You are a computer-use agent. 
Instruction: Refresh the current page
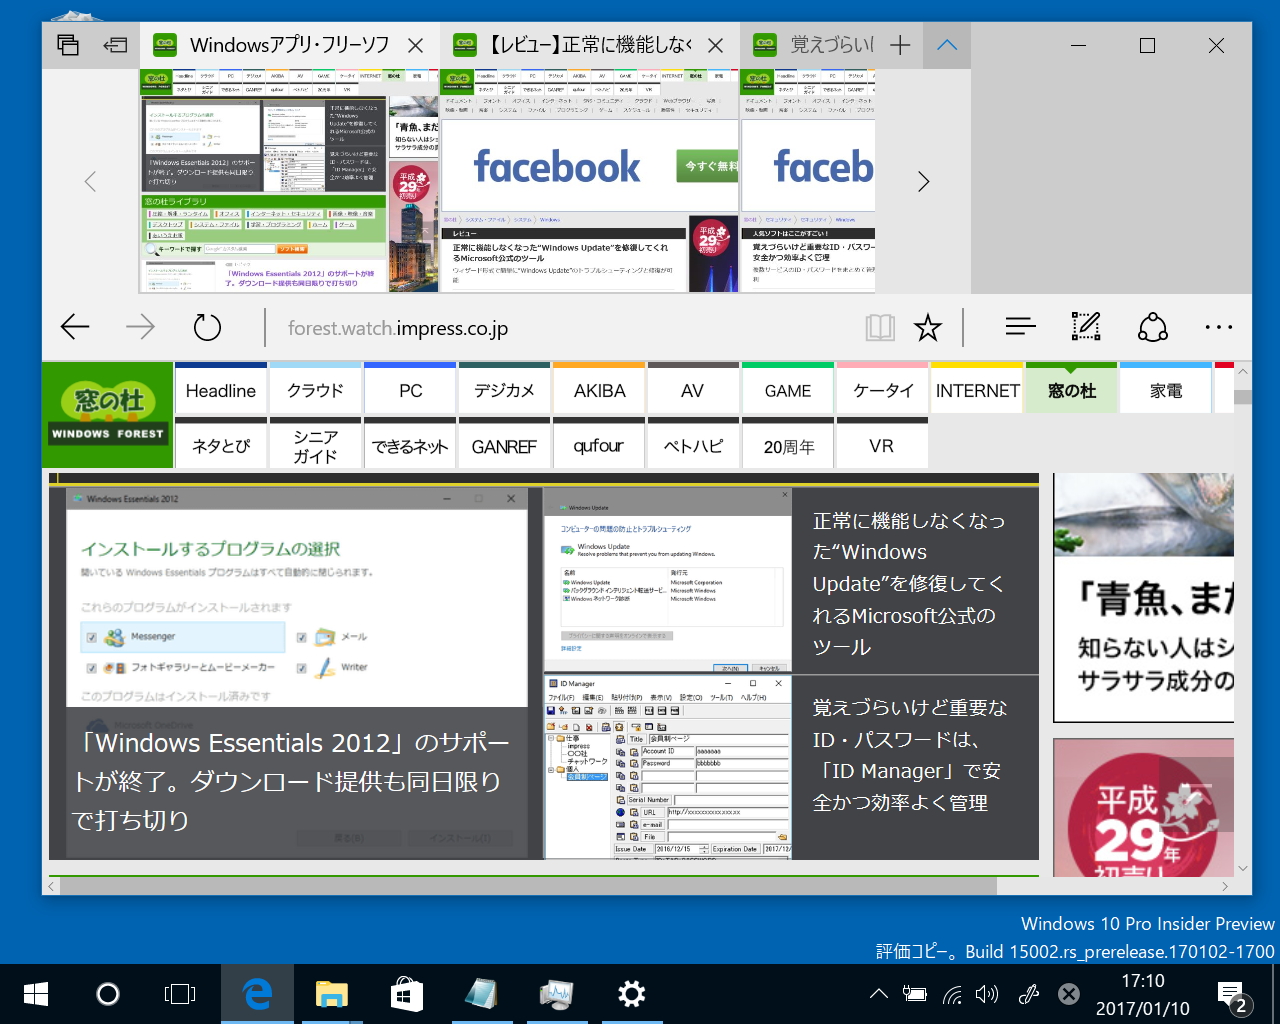coord(207,327)
